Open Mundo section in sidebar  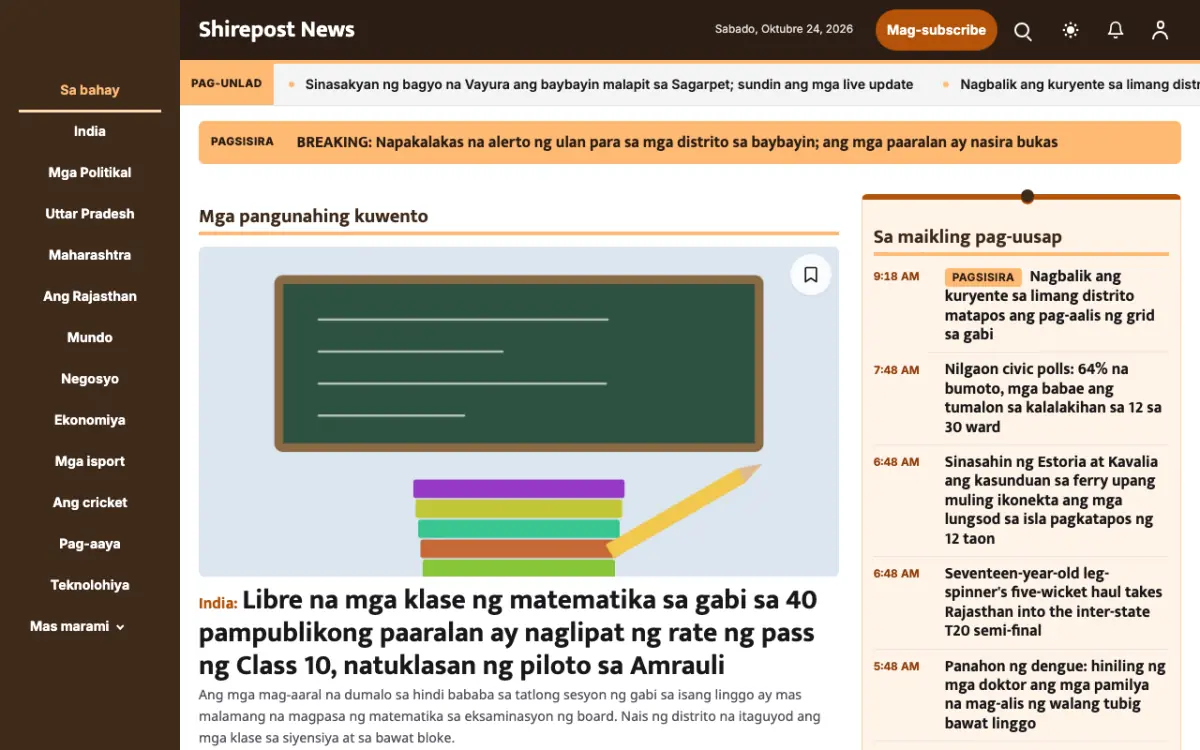click(90, 337)
